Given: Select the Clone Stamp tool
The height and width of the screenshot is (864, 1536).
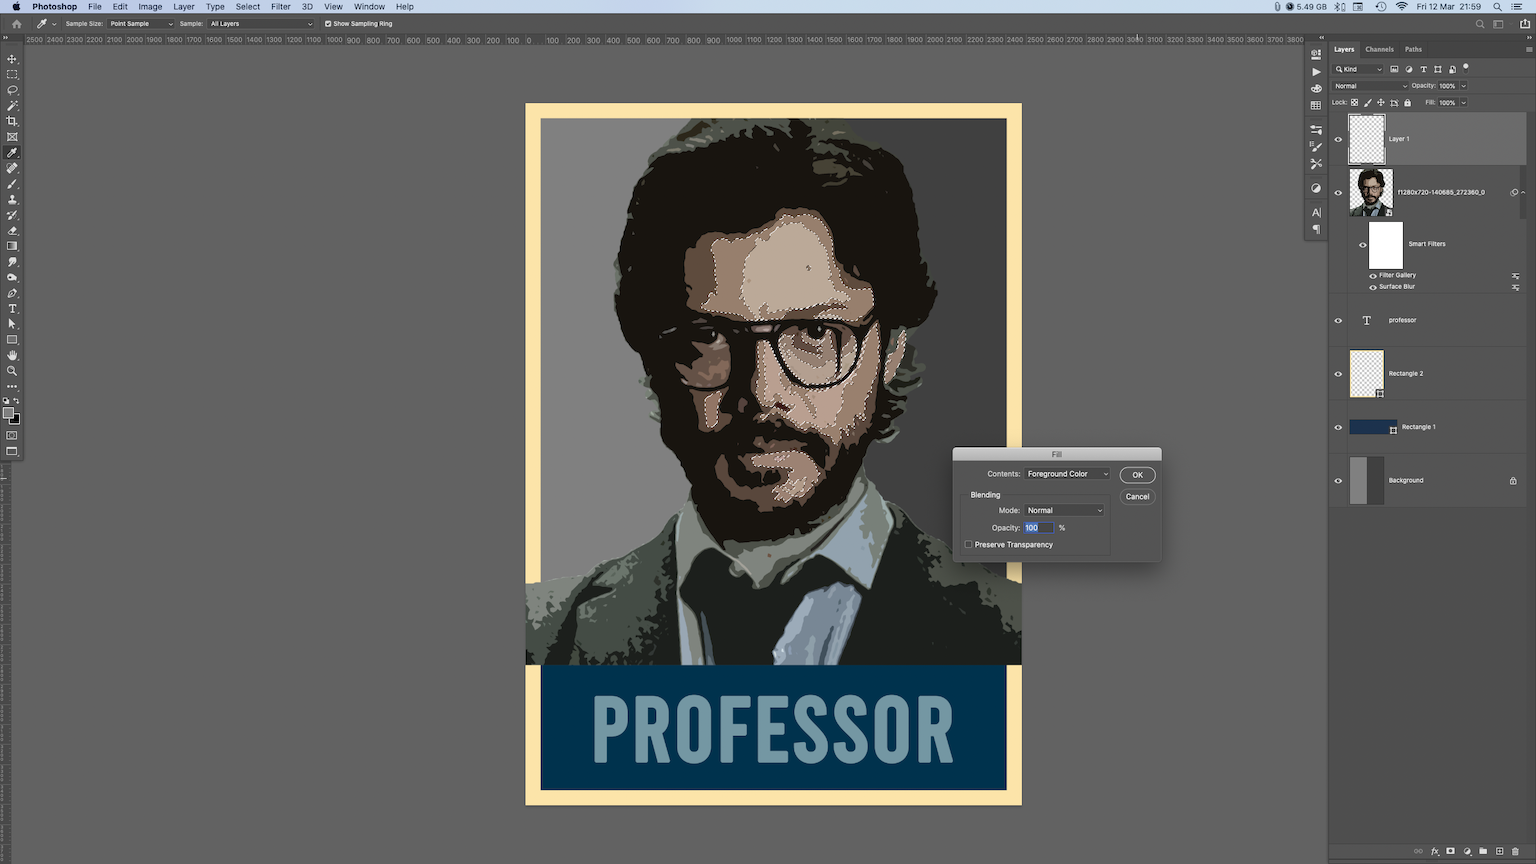Looking at the screenshot, I should (12, 199).
